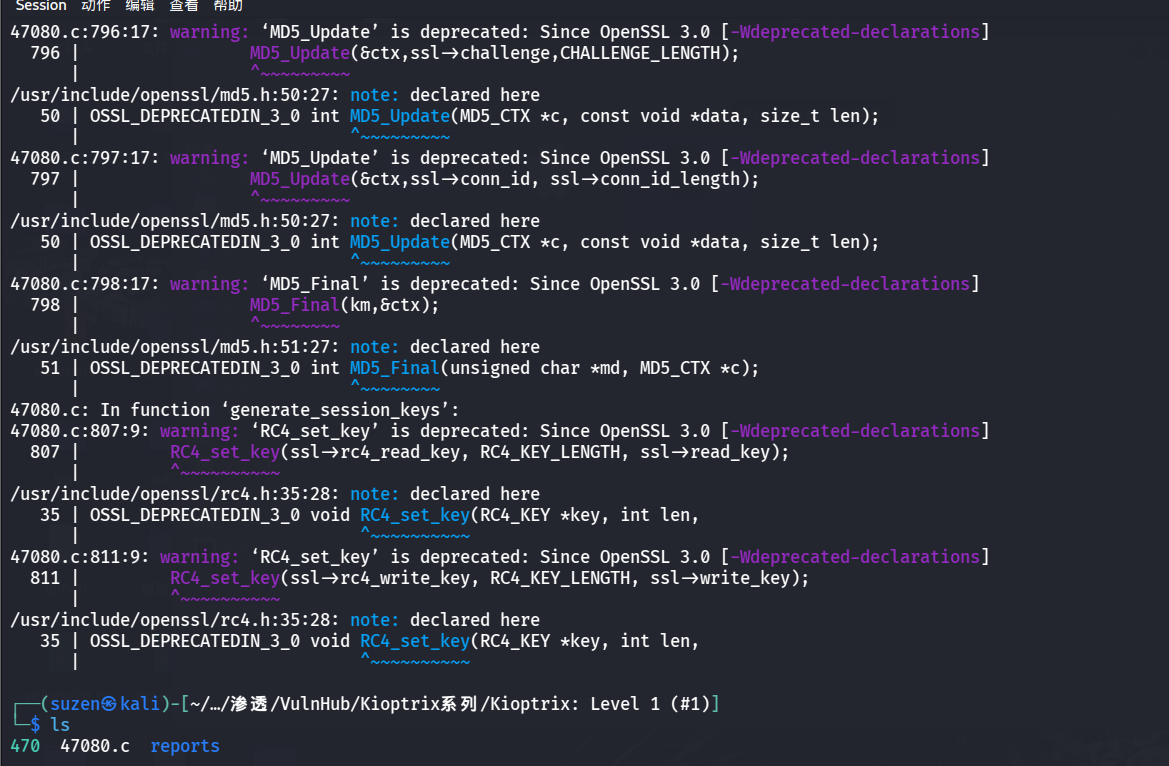Open the 编辑 menu
The width and height of the screenshot is (1169, 766).
pyautogui.click(x=139, y=6)
